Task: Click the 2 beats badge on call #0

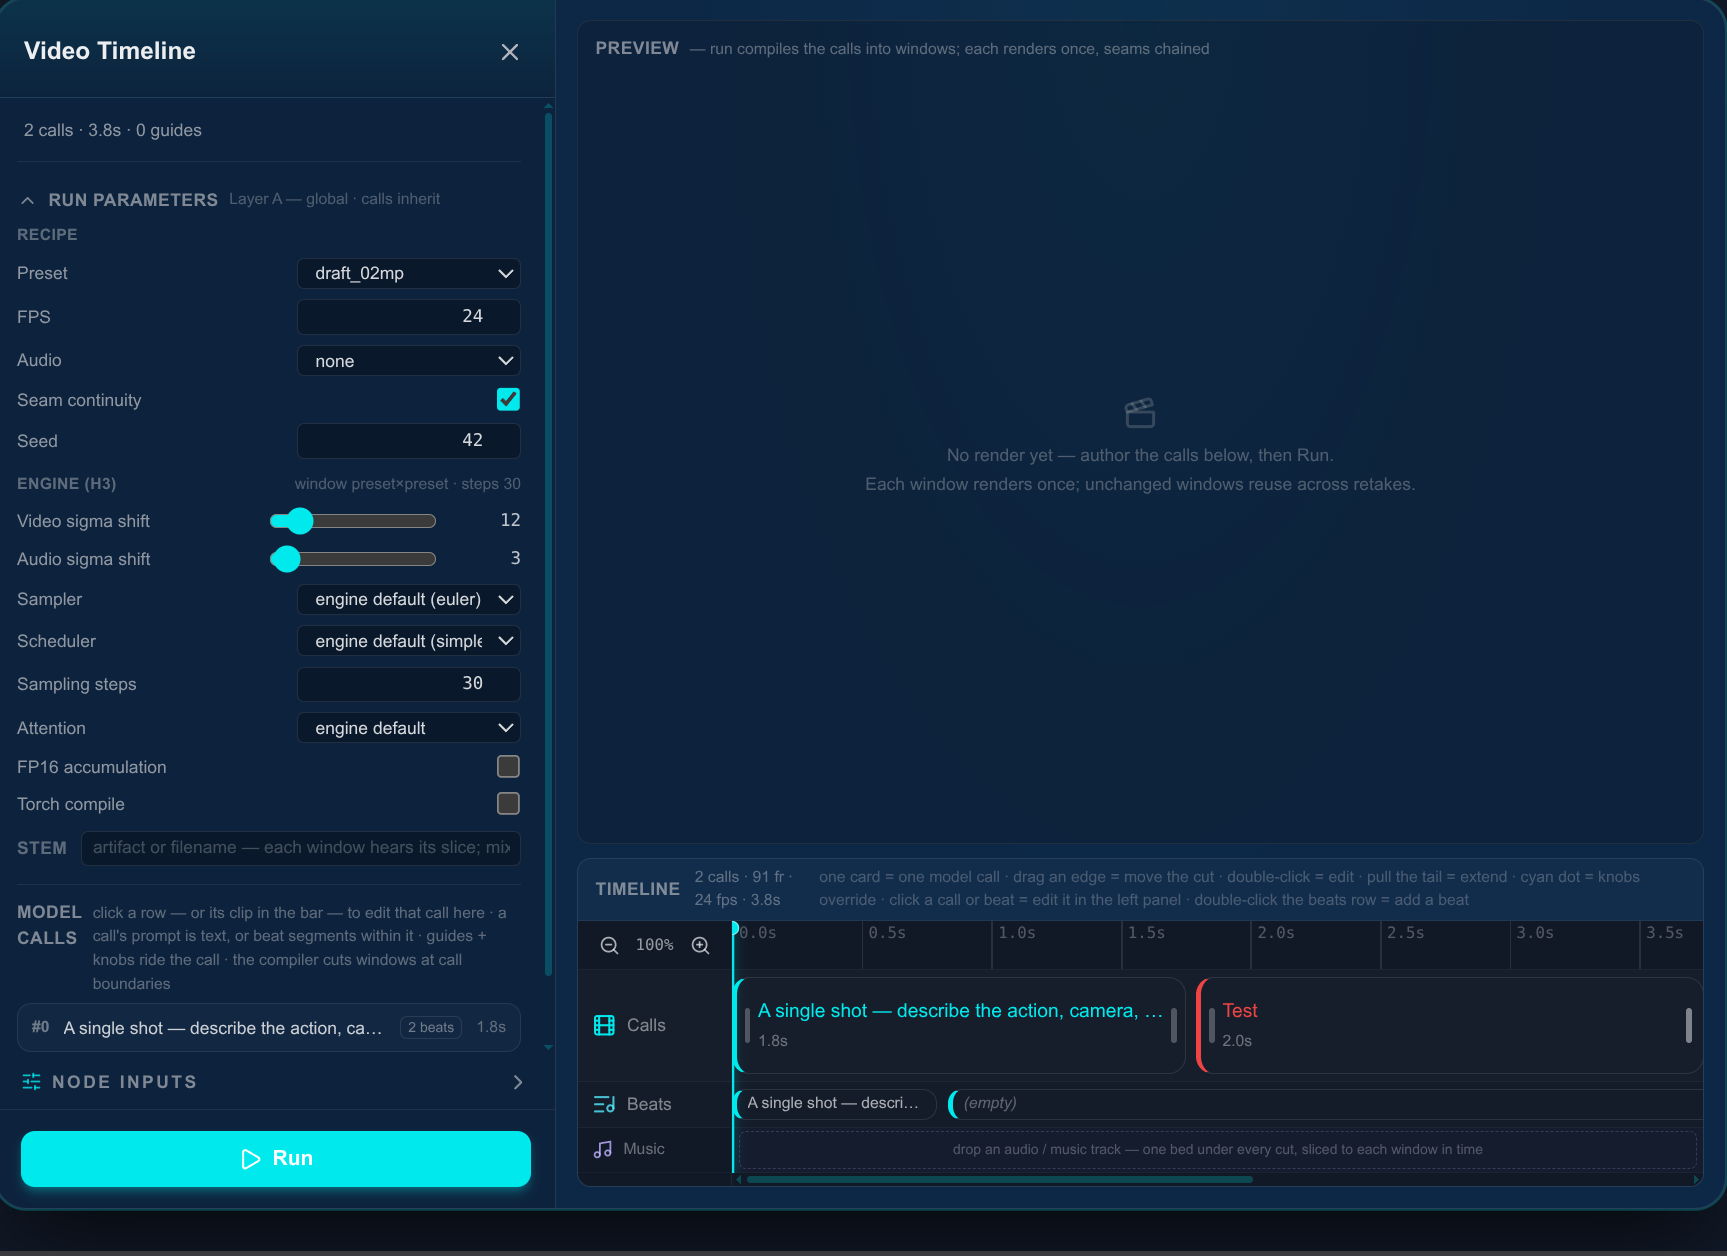Action: [431, 1027]
